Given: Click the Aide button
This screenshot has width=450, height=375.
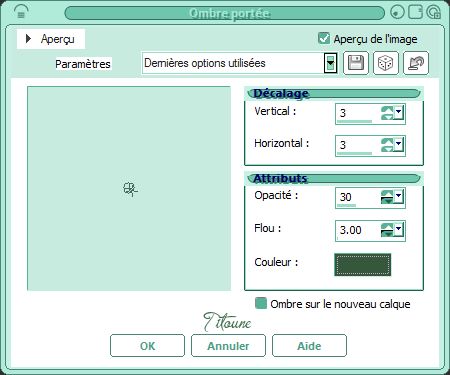Looking at the screenshot, I should click(x=309, y=346).
